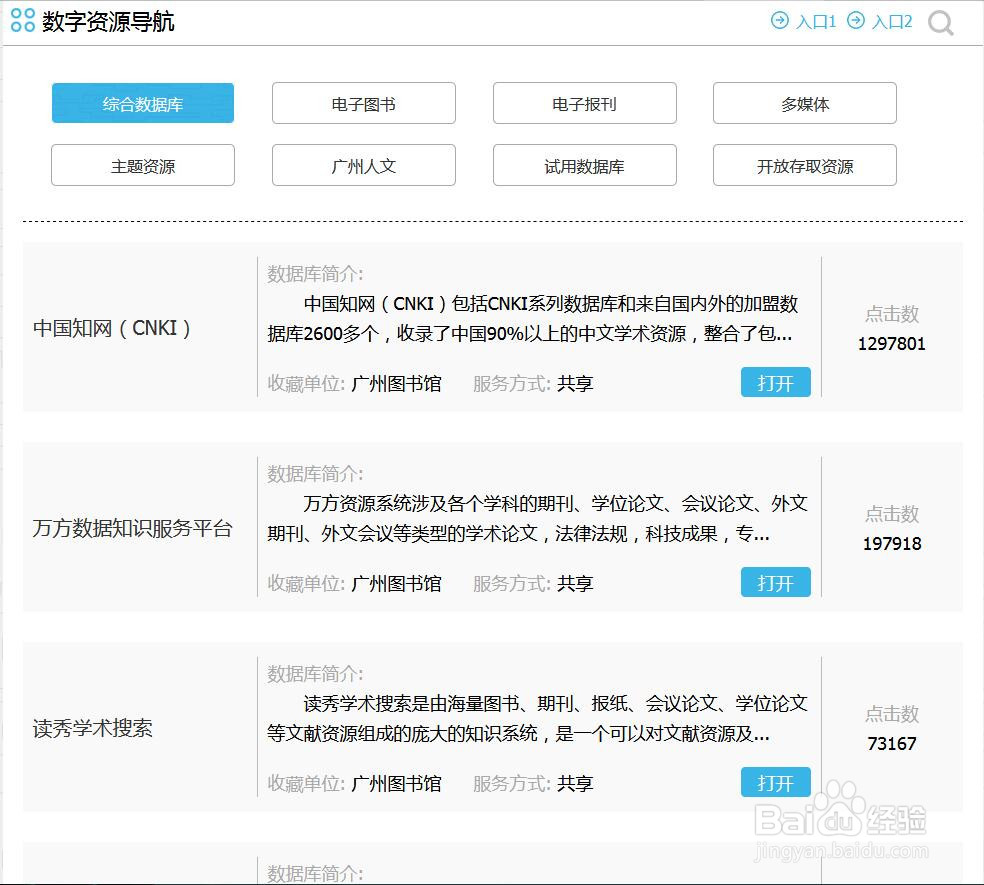
Task: Switch to the 电子图书 category
Action: pyautogui.click(x=364, y=104)
